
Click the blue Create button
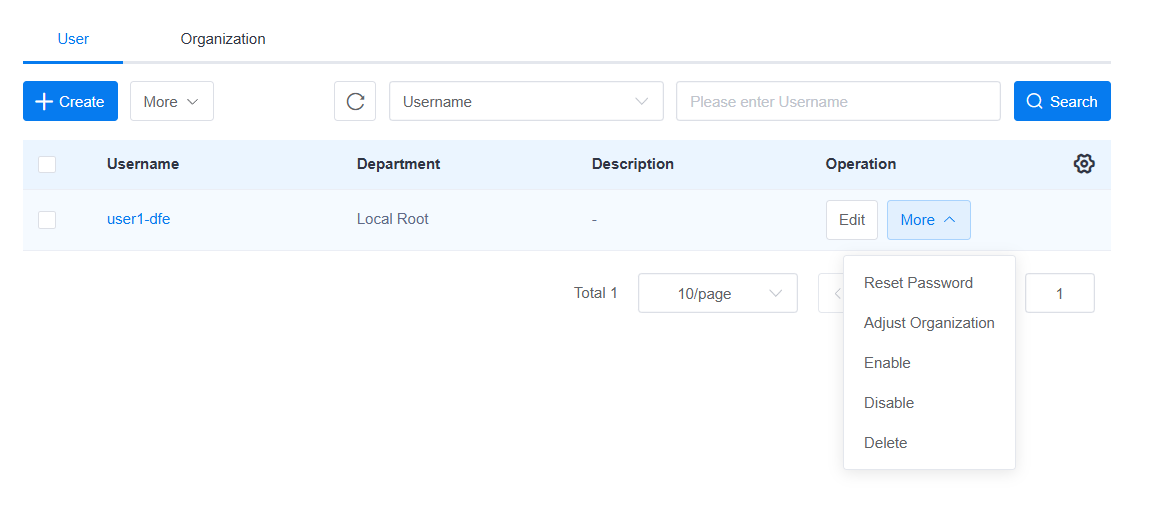[x=70, y=101]
